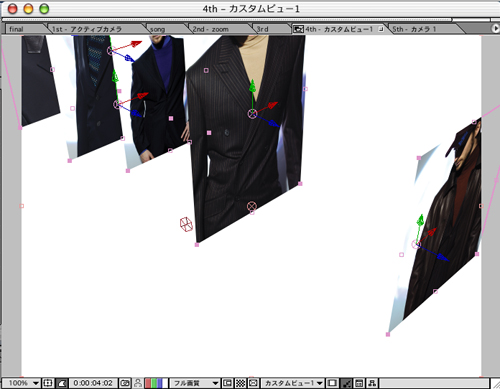Screen dimensions: 500x389
Task: Grab topmost blue Z-axis arrow near tie layer
Action: pyautogui.click(x=129, y=58)
